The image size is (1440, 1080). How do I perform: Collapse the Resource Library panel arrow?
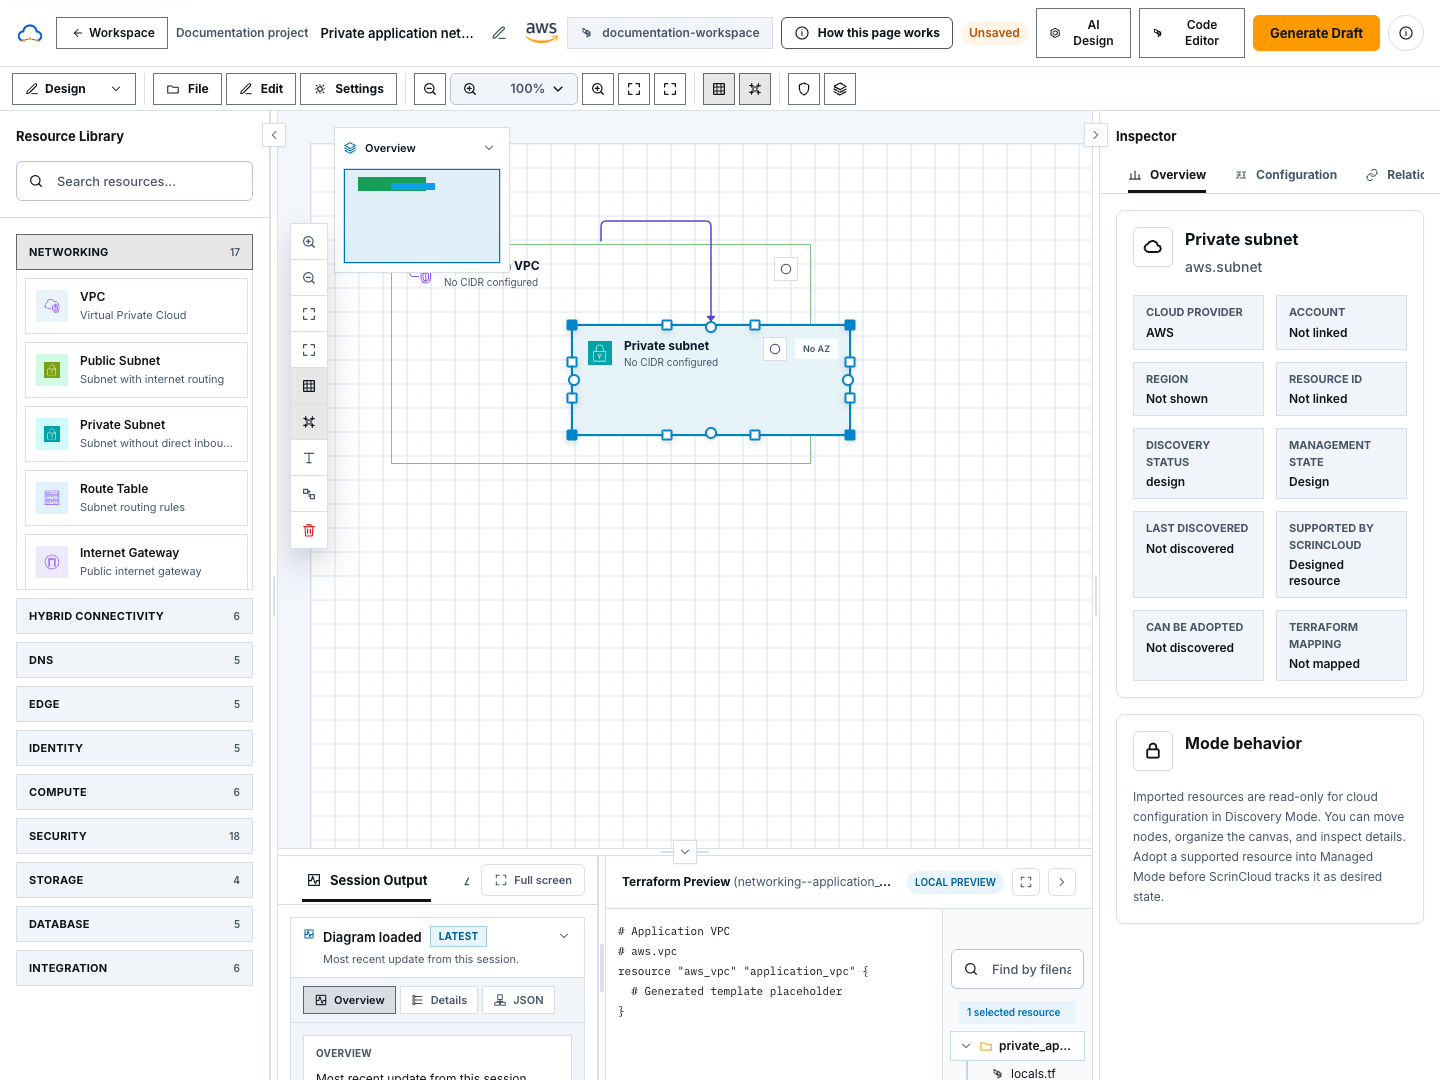[274, 135]
